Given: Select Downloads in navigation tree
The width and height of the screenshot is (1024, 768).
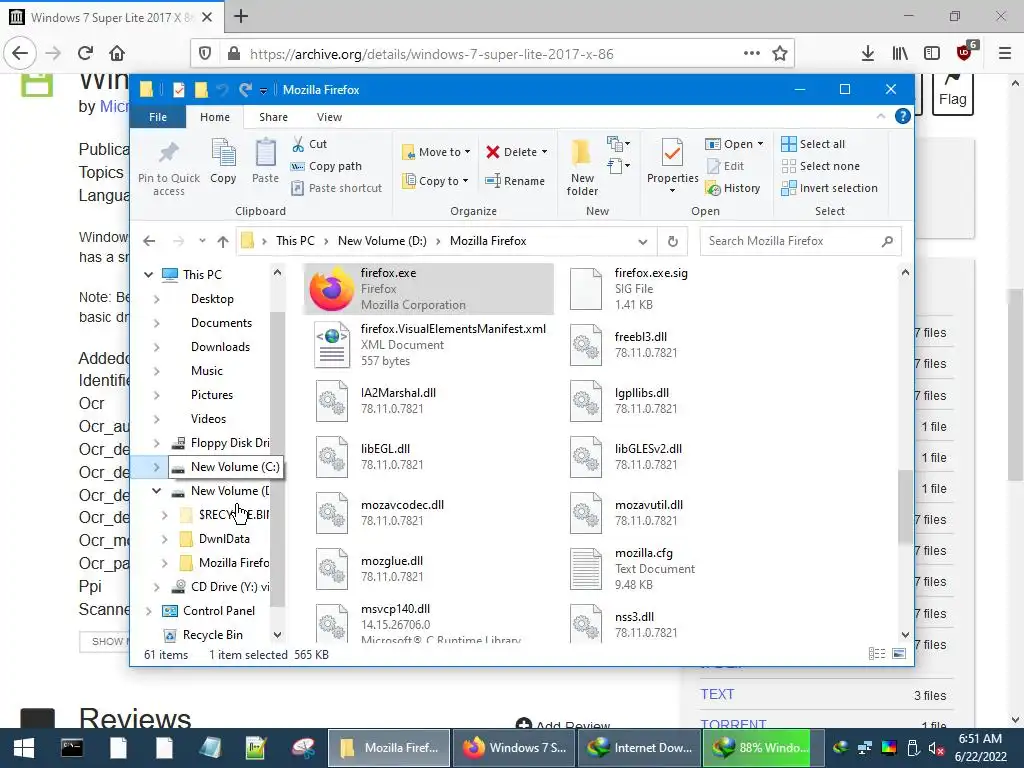Looking at the screenshot, I should click(x=220, y=347).
